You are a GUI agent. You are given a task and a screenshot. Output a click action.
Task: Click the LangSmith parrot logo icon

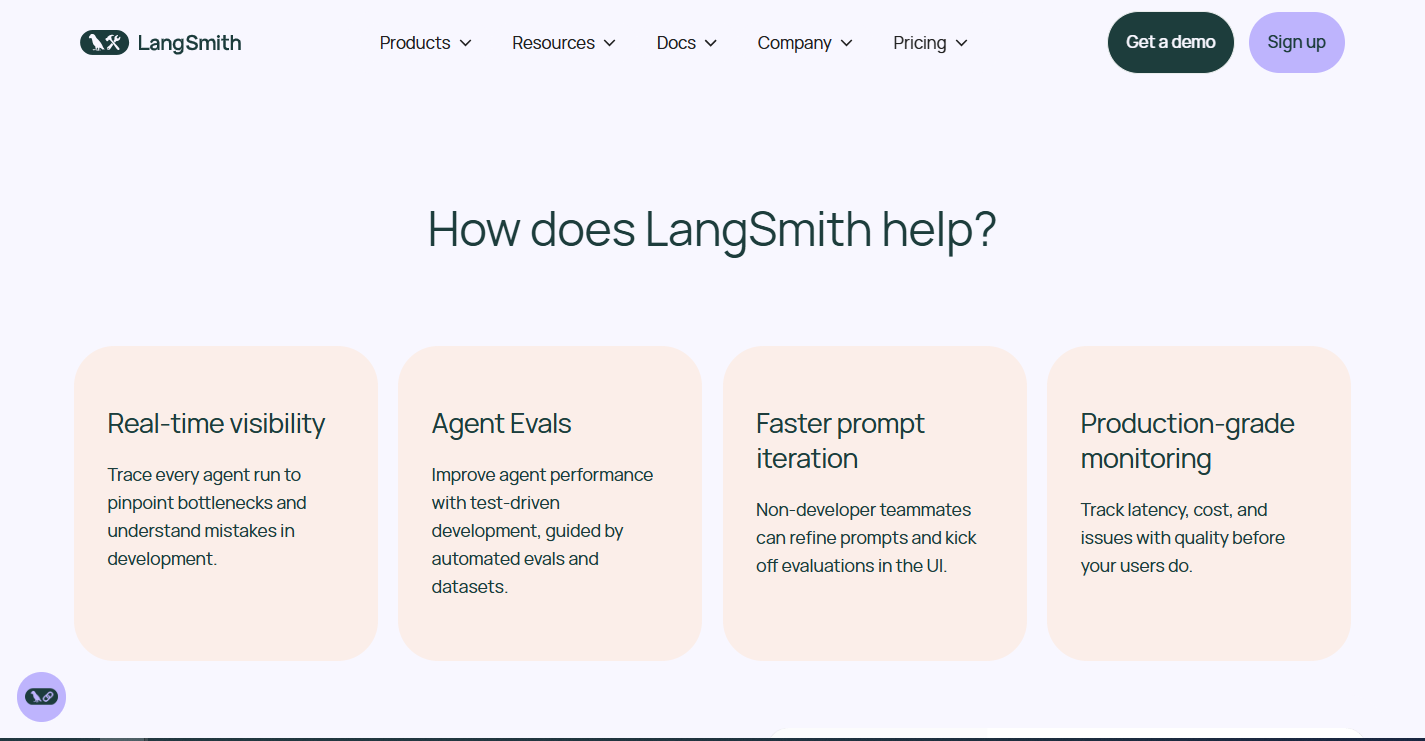click(104, 43)
